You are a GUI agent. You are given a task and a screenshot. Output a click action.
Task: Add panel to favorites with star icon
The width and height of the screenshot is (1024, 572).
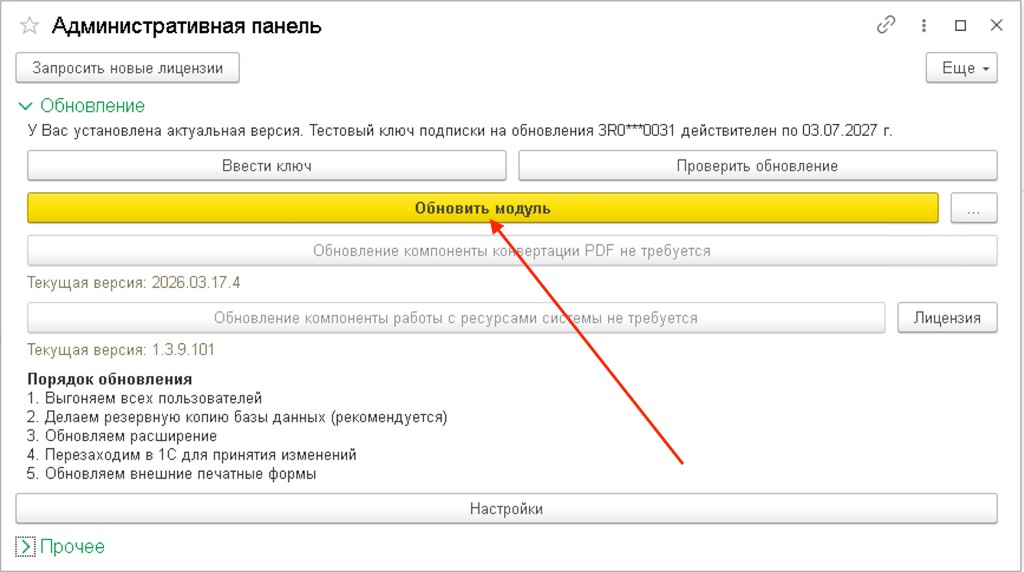[x=29, y=26]
